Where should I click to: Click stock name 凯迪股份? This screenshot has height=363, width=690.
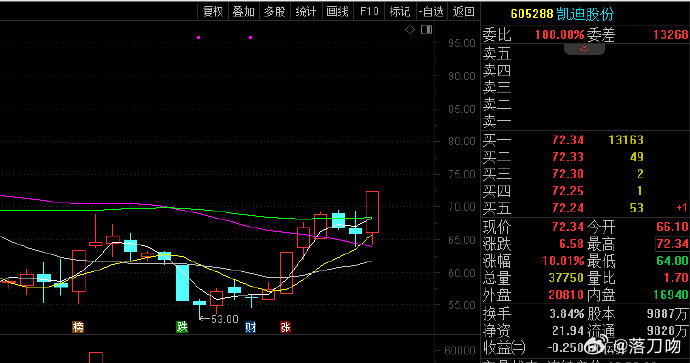click(x=585, y=14)
